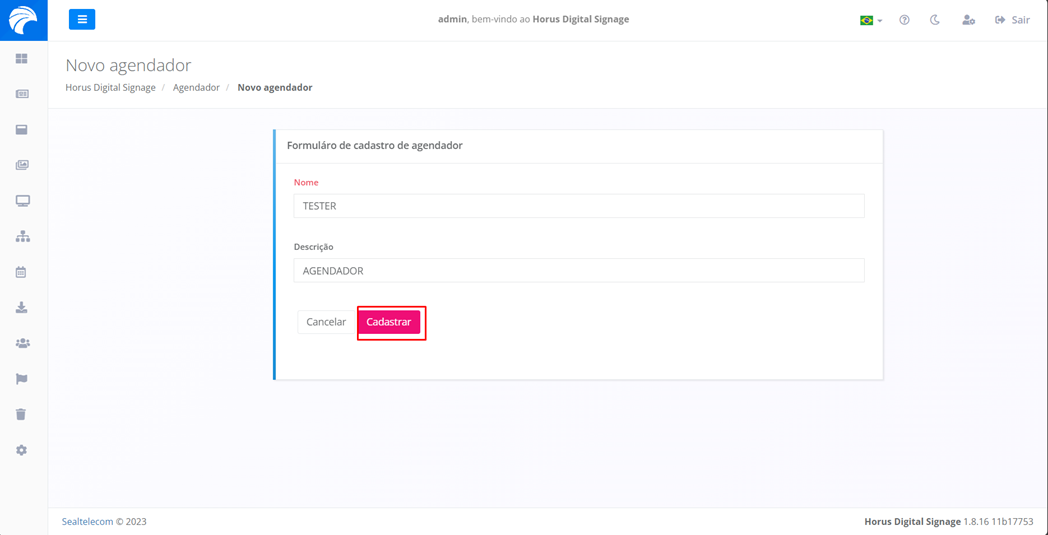Click the flag icon in sidebar
Screen dimensions: 1048x535
(21, 379)
